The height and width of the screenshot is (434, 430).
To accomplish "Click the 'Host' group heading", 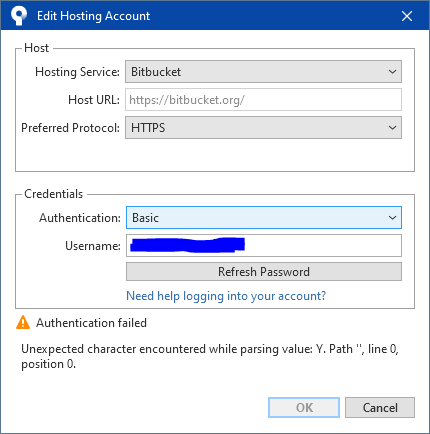I will 36,48.
